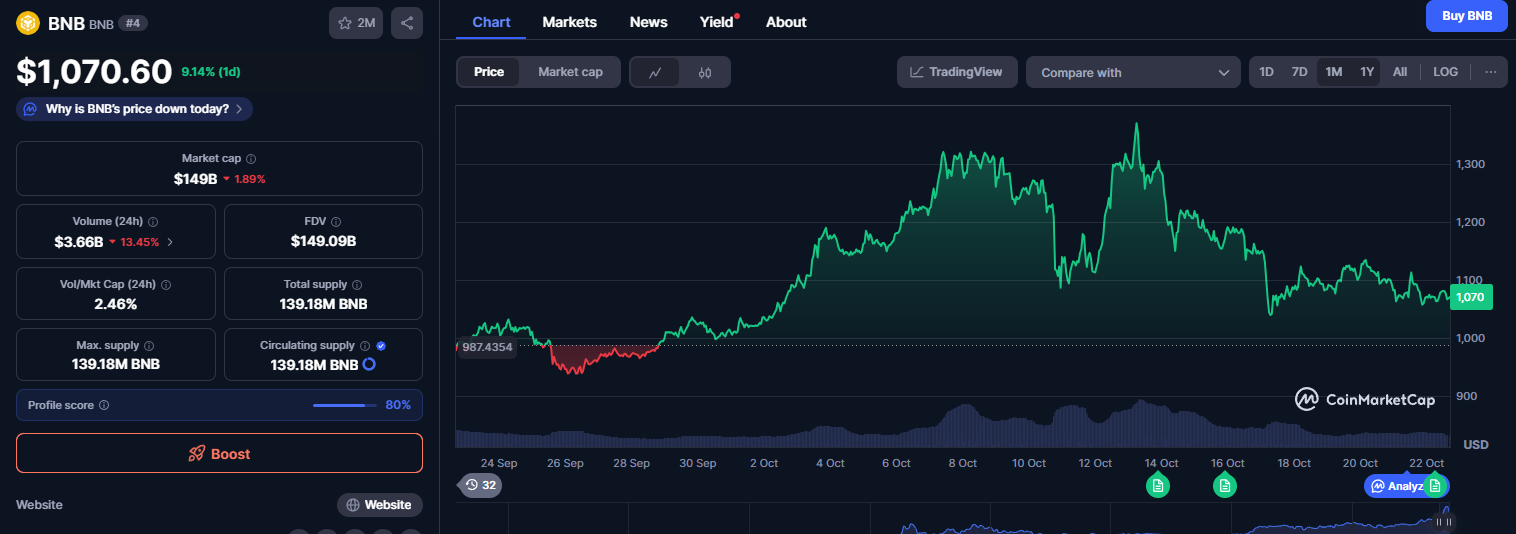Click the Boost button
This screenshot has width=1516, height=534.
pyautogui.click(x=219, y=453)
